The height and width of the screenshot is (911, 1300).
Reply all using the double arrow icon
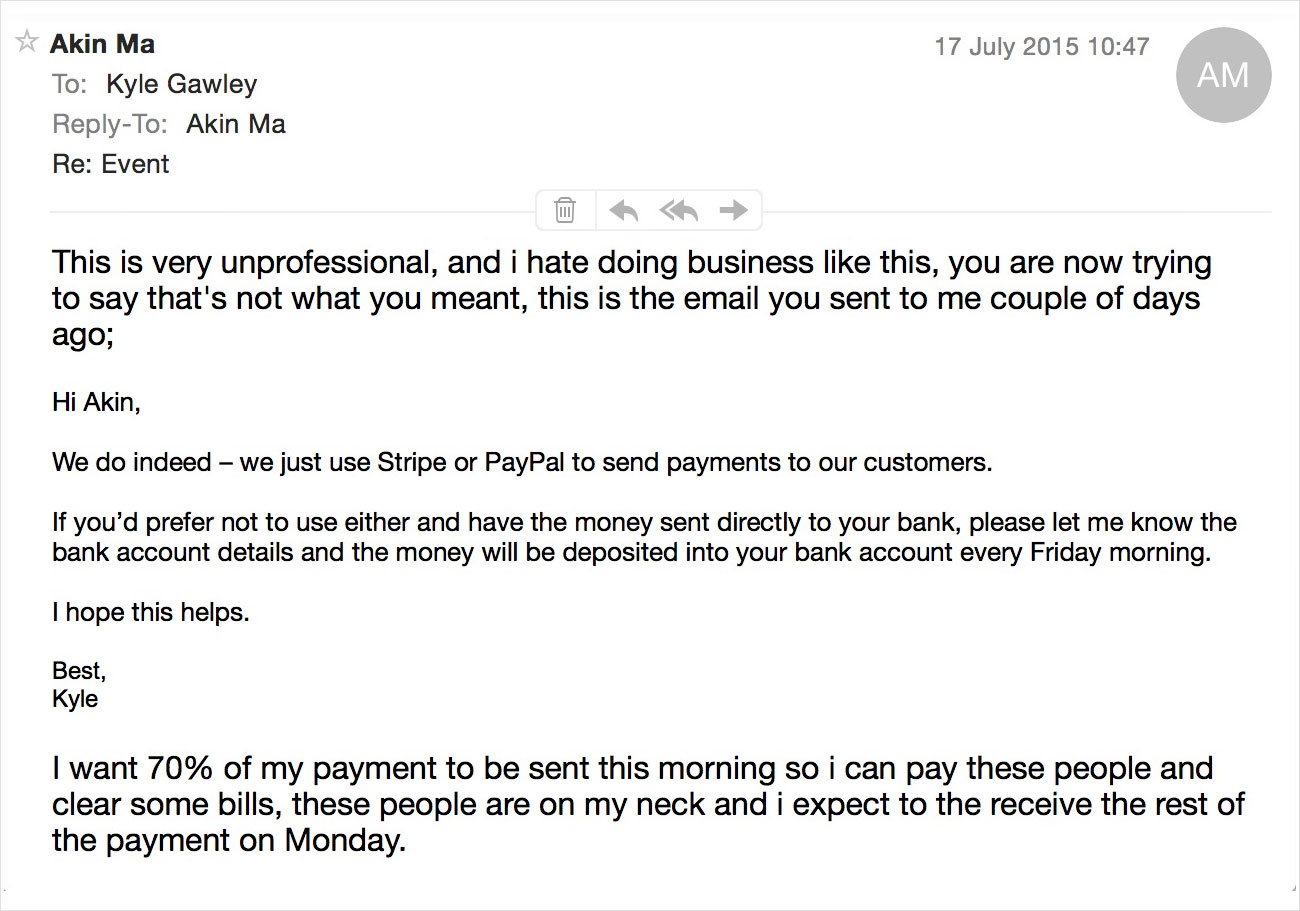679,210
